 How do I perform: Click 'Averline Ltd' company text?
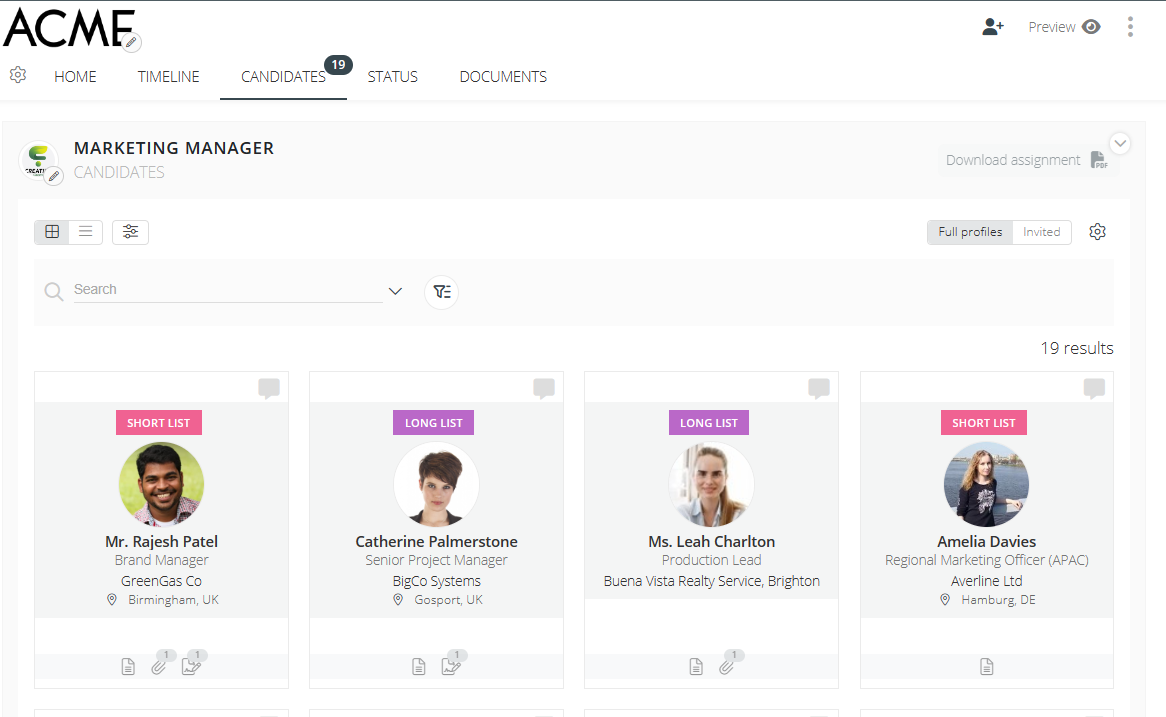[x=987, y=581]
